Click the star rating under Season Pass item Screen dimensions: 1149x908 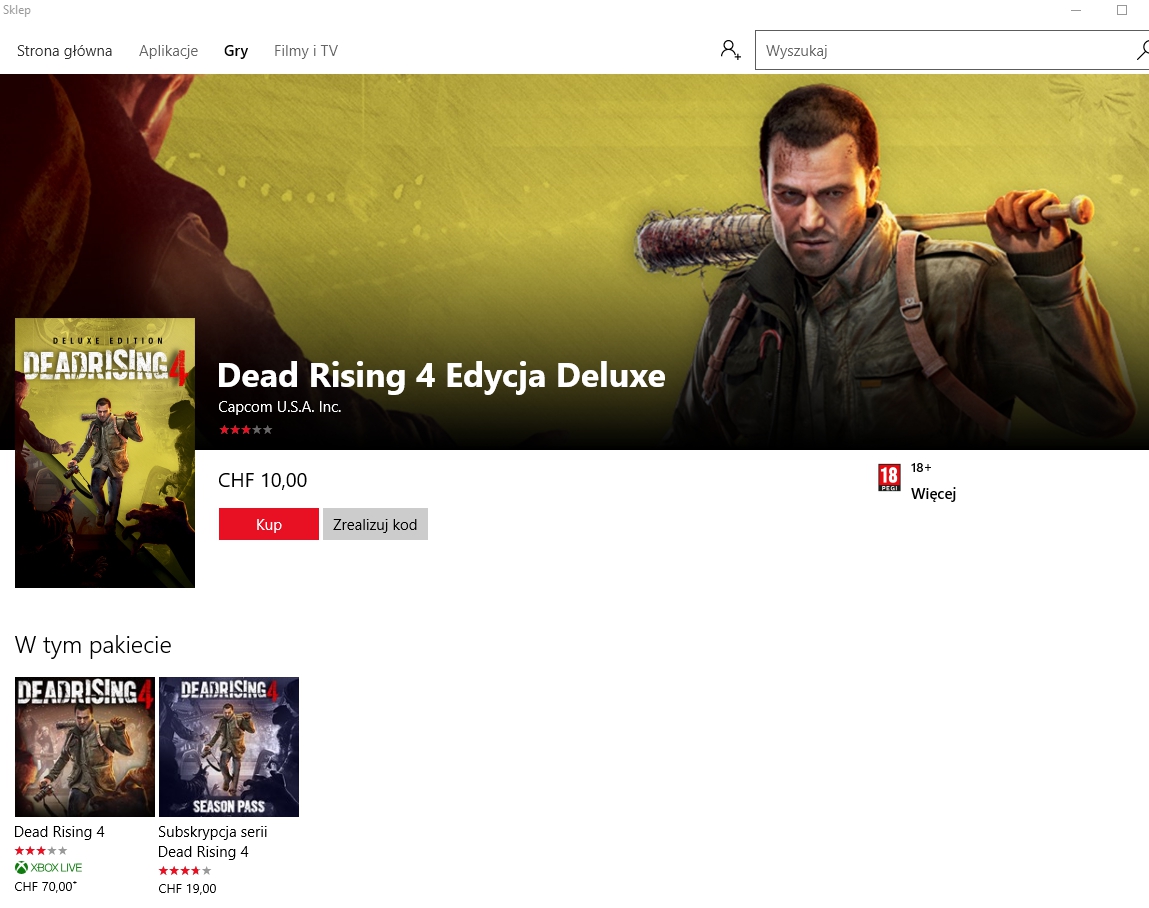point(185,871)
